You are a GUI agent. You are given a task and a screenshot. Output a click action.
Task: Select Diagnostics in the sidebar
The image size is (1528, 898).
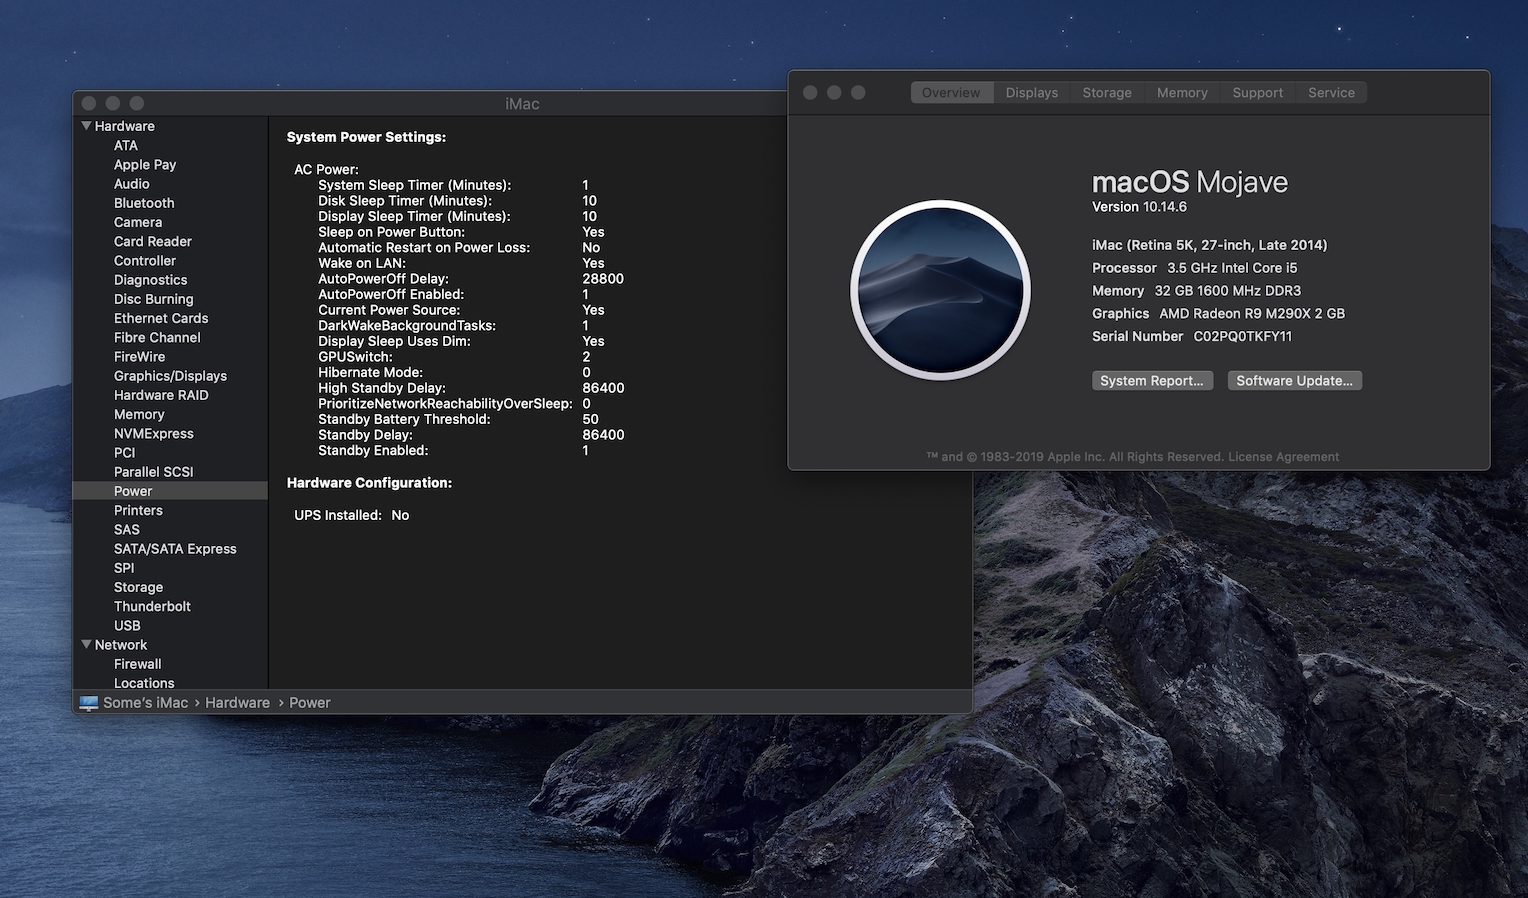pos(151,280)
